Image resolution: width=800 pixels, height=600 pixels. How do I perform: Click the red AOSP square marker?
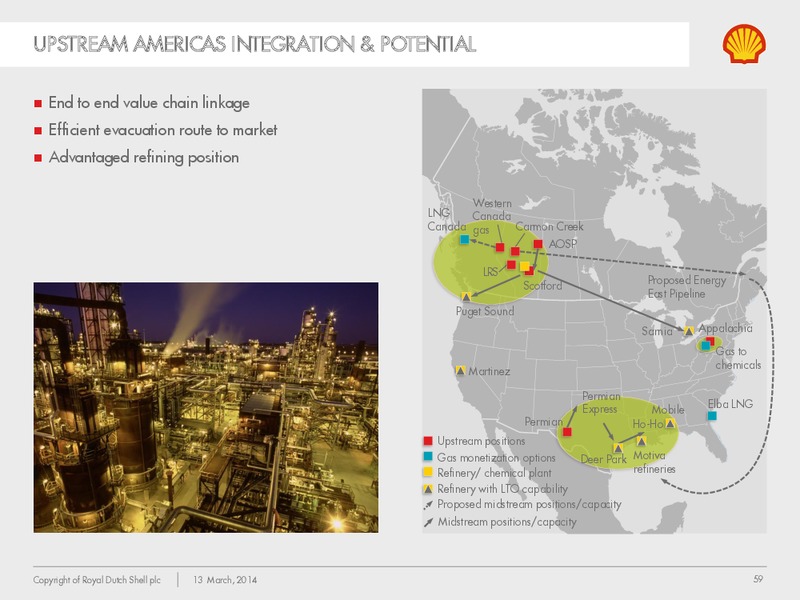click(x=538, y=244)
